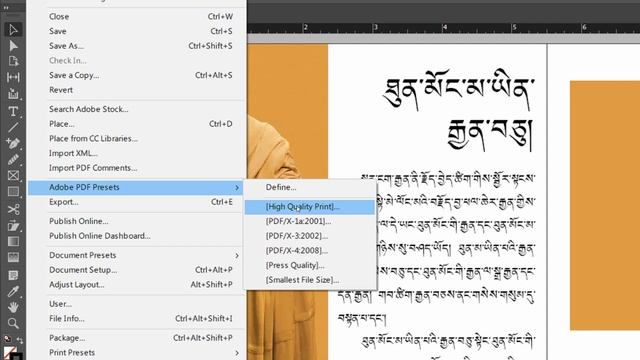The width and height of the screenshot is (640, 360).
Task: Click the fill color swatch in toolbar
Action: pos(9,352)
